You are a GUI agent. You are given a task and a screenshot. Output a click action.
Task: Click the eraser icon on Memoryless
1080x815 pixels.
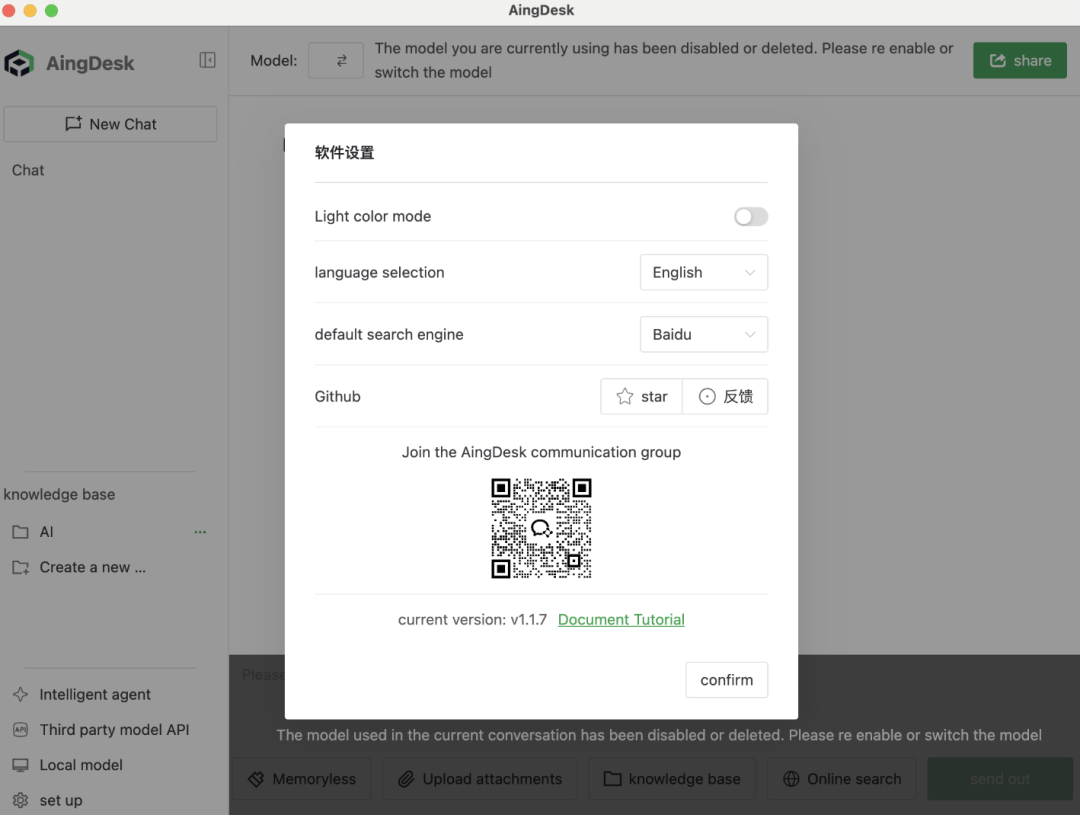tap(256, 779)
